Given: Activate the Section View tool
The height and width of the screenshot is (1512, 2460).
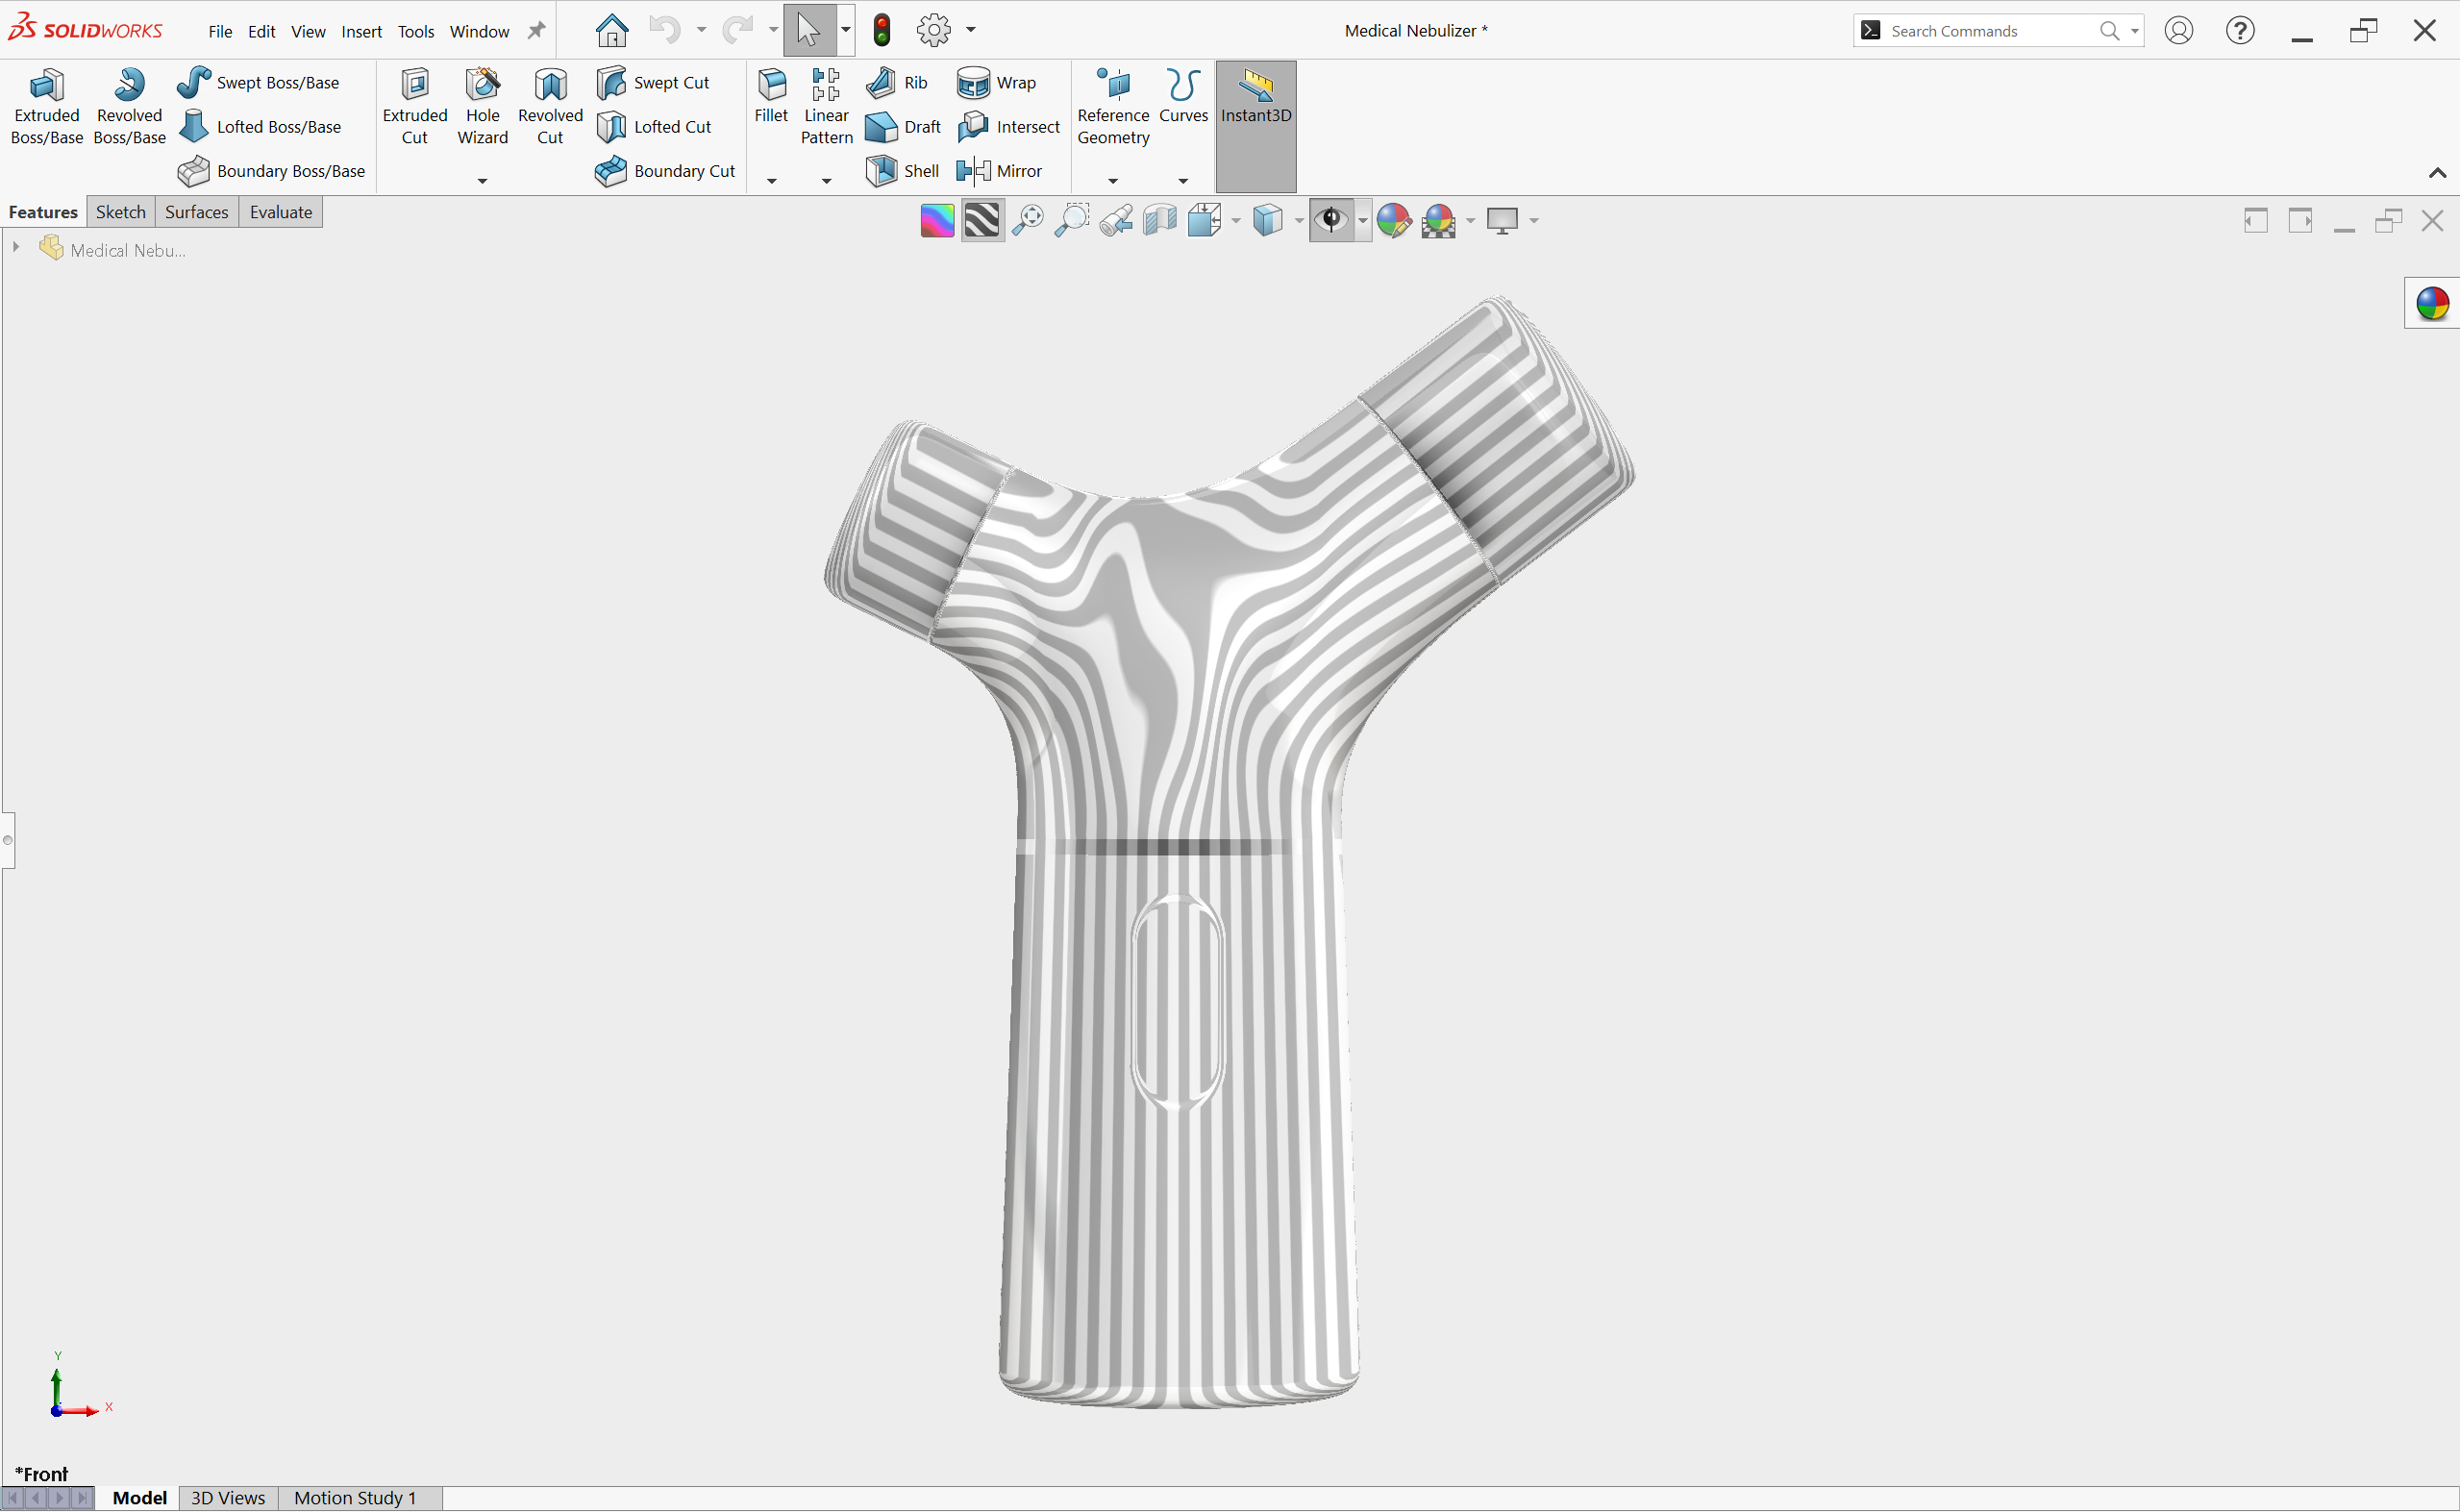Looking at the screenshot, I should point(1160,220).
